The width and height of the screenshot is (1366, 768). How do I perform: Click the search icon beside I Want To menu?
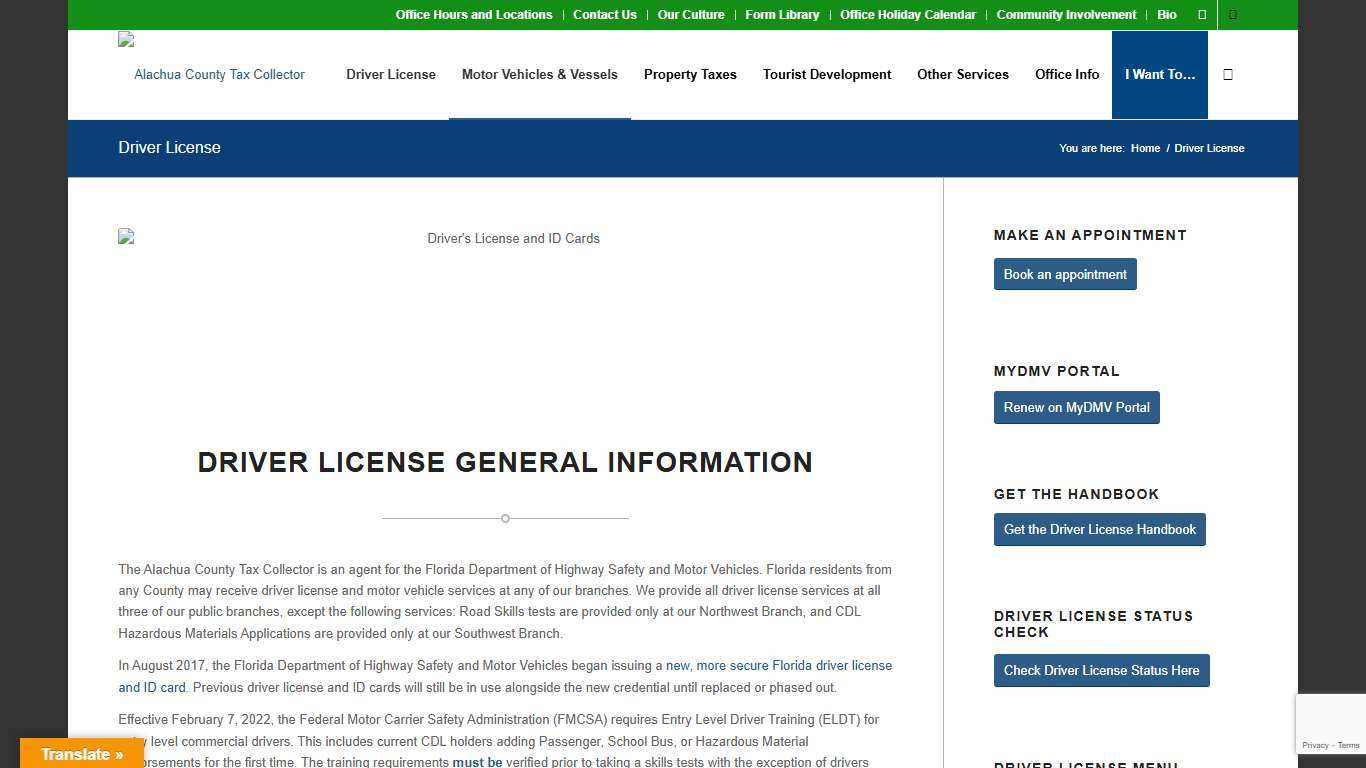(x=1228, y=74)
